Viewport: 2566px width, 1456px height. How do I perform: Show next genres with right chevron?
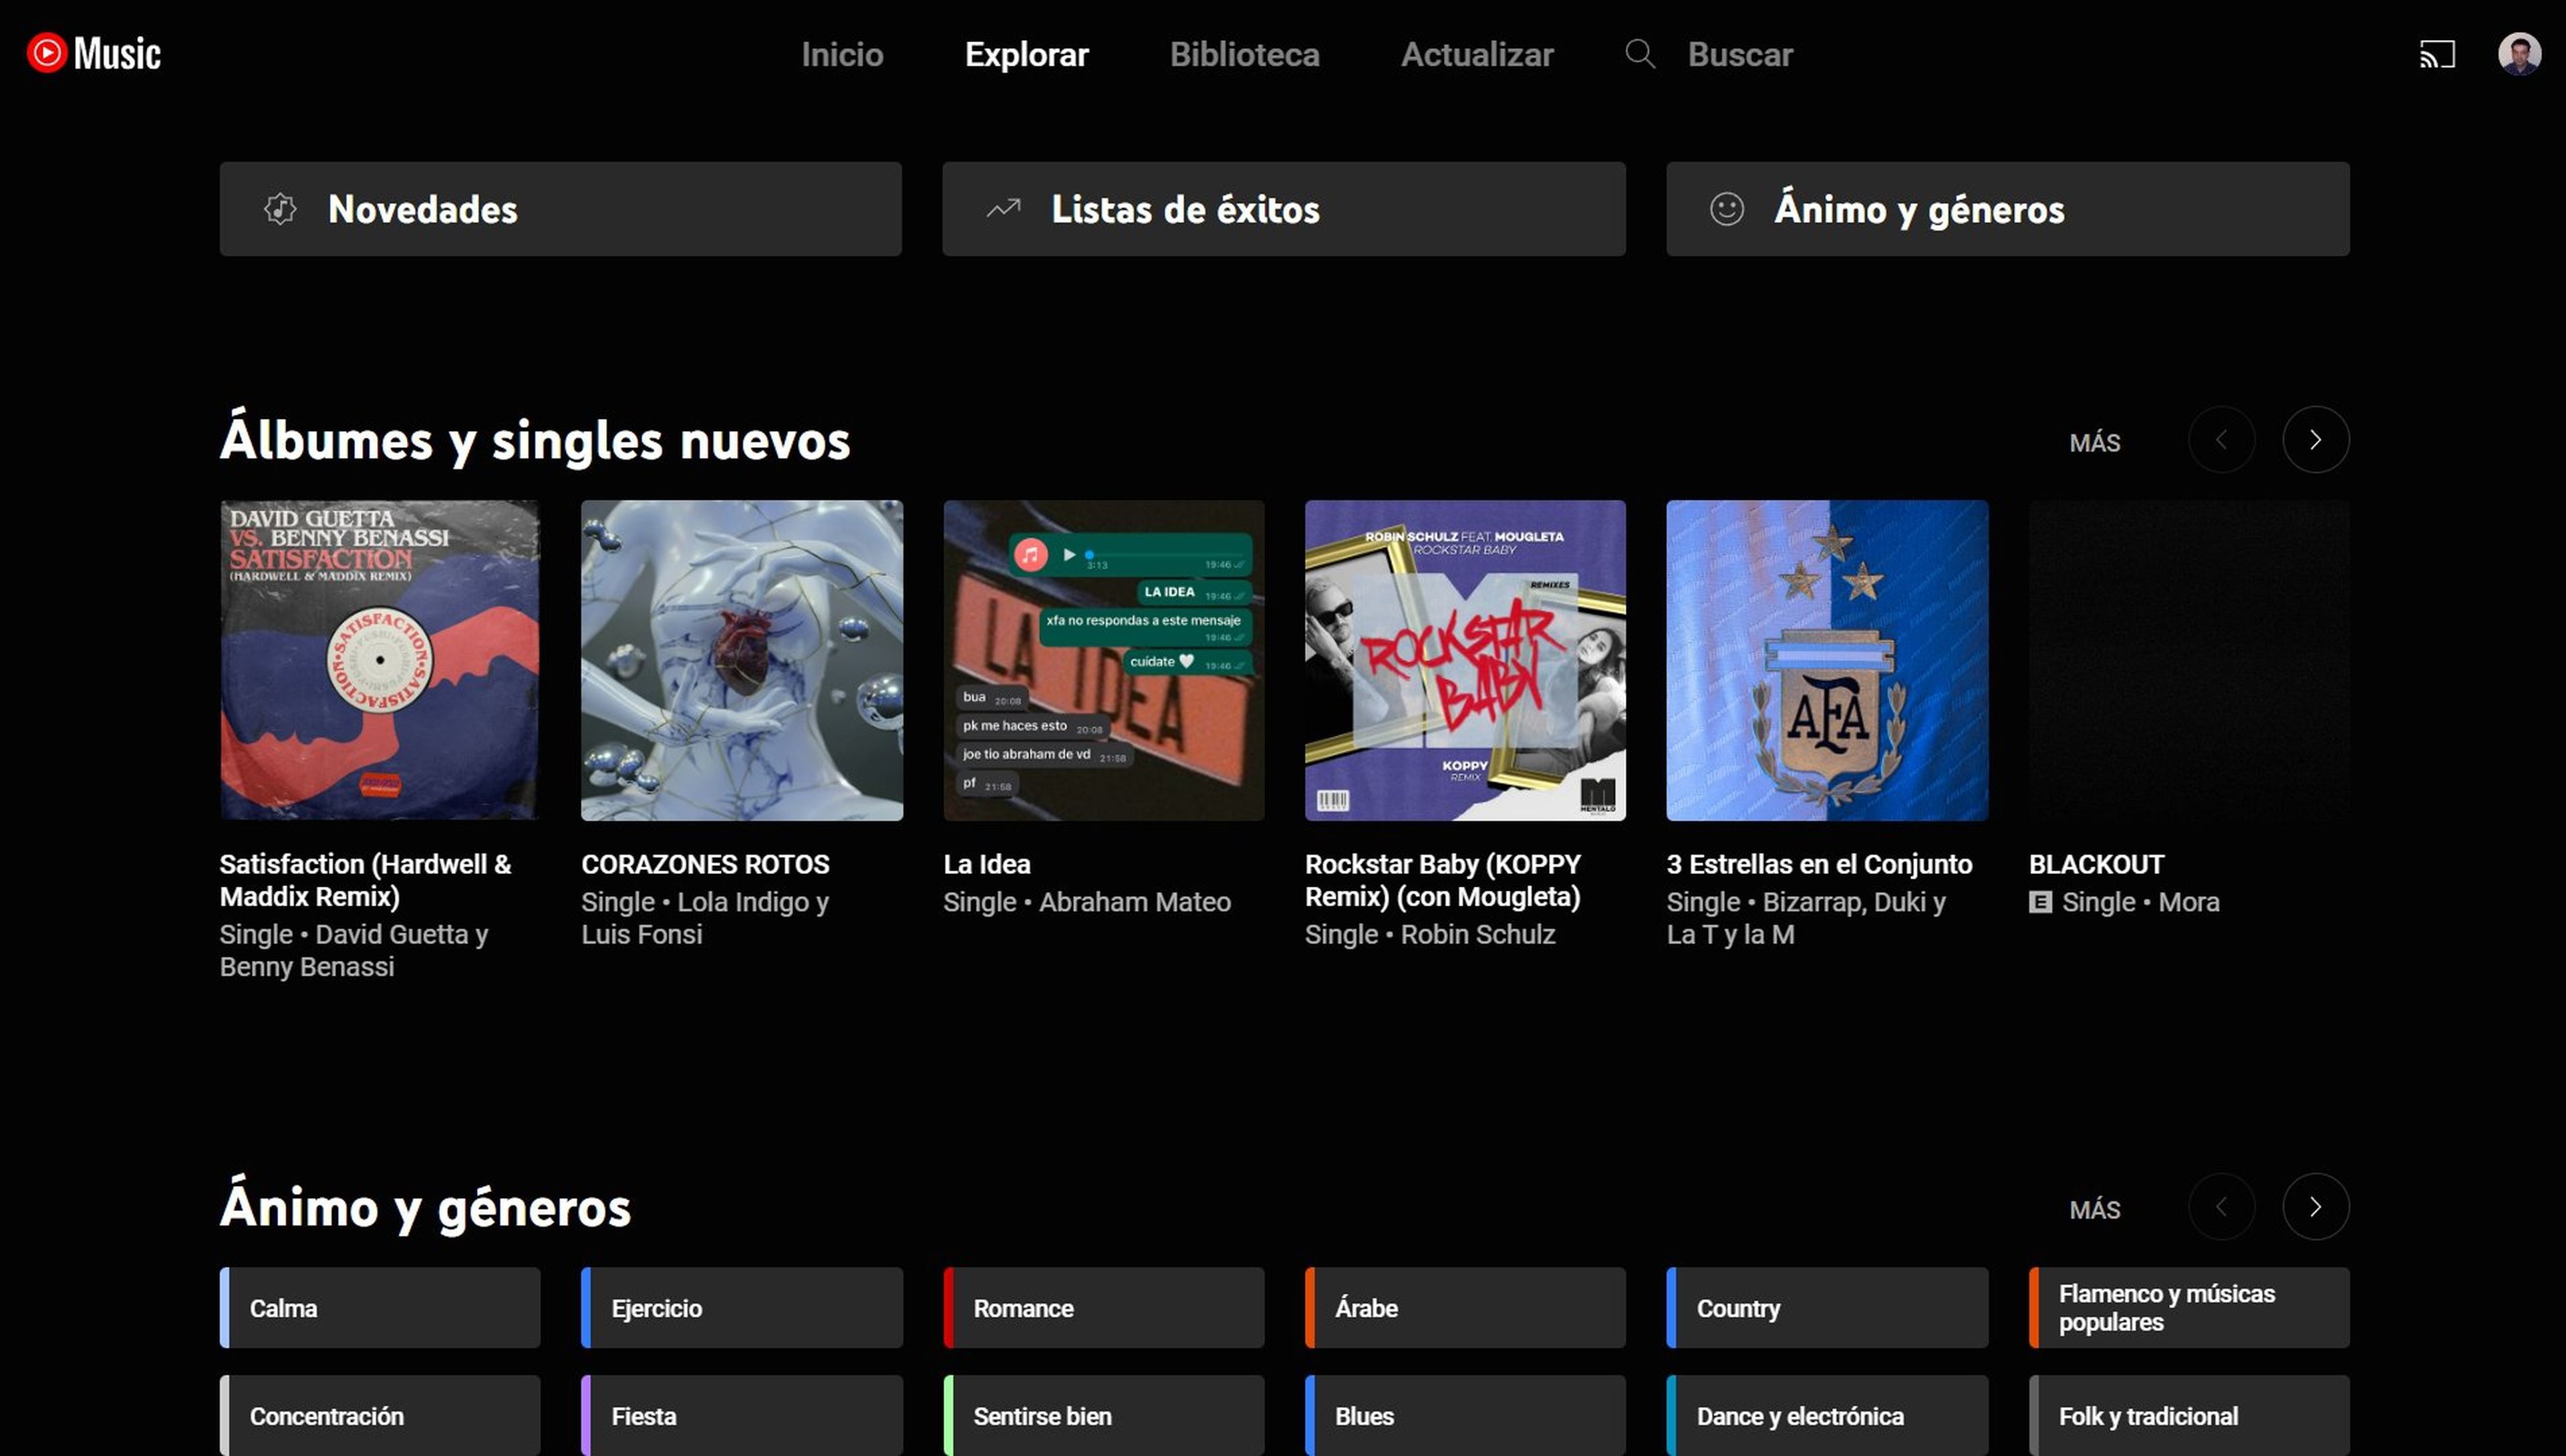[x=2316, y=1207]
